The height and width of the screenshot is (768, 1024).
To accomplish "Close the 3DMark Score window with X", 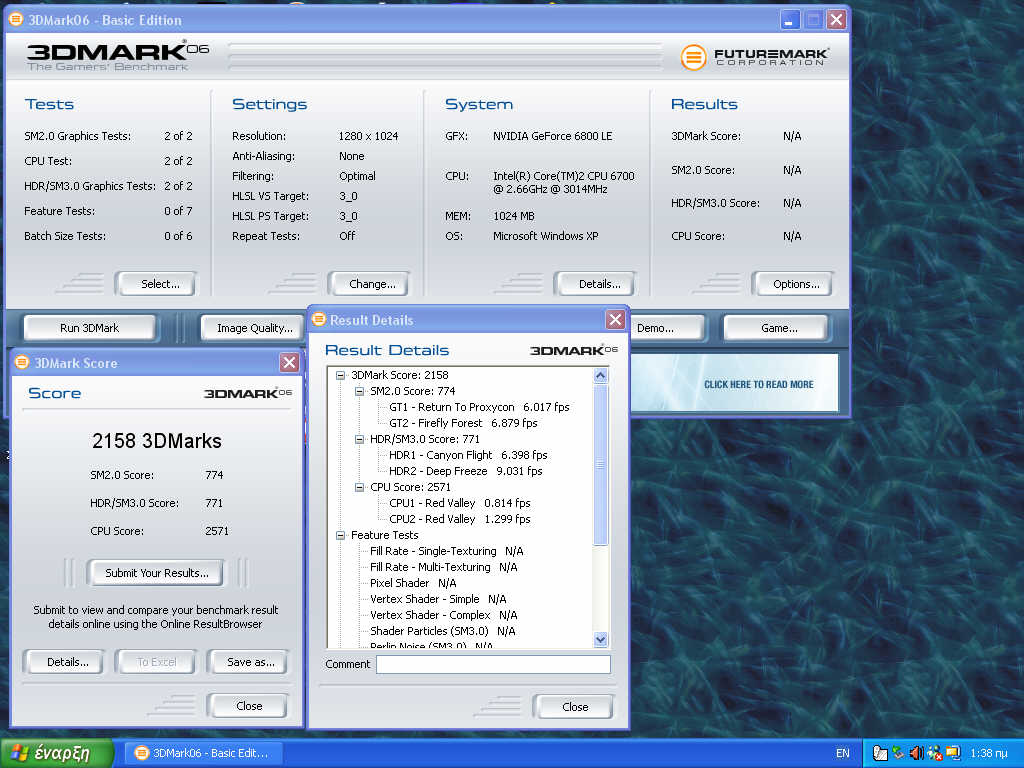I will 289,362.
